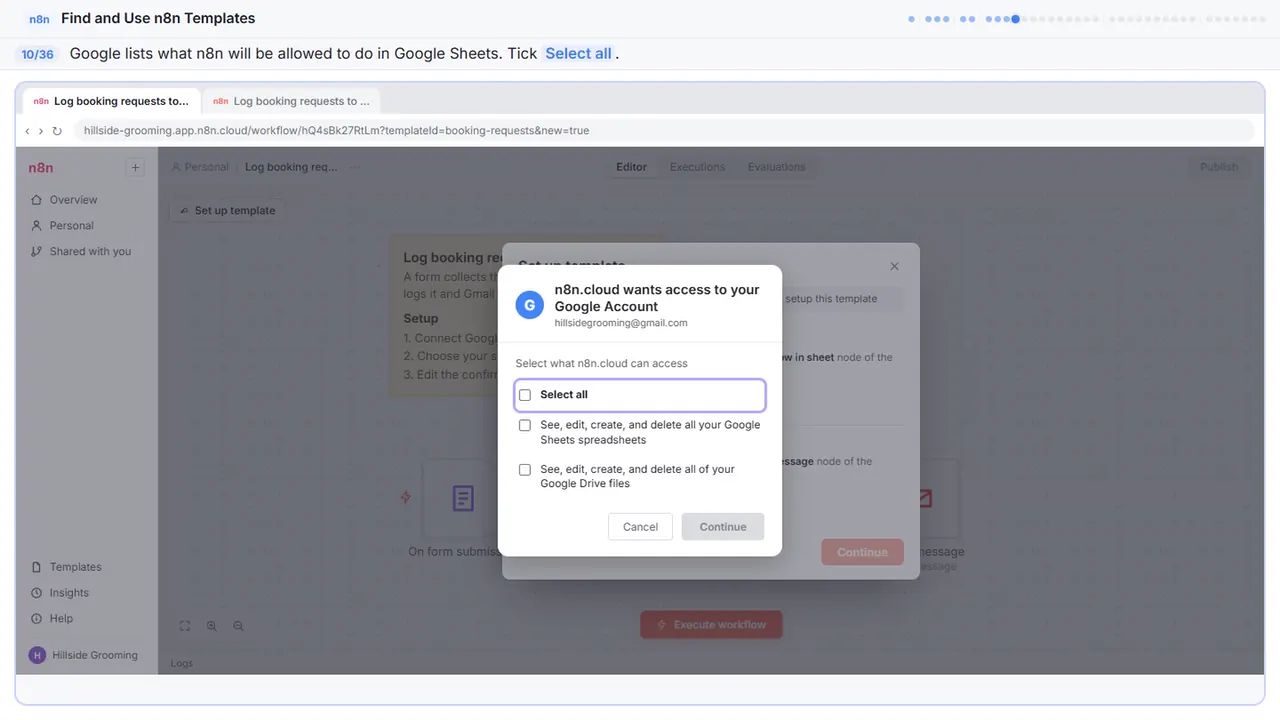Click the hillsidegrooming@gmail.com account email

[x=621, y=323]
